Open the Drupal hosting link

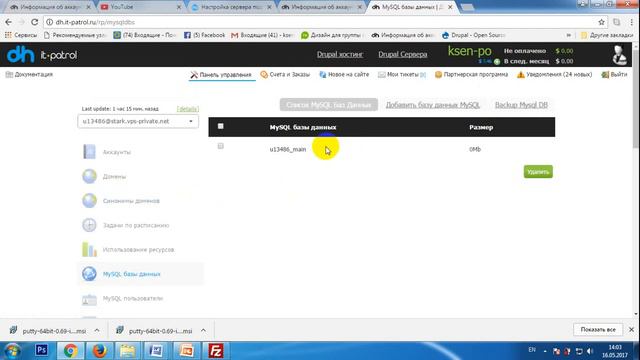340,54
